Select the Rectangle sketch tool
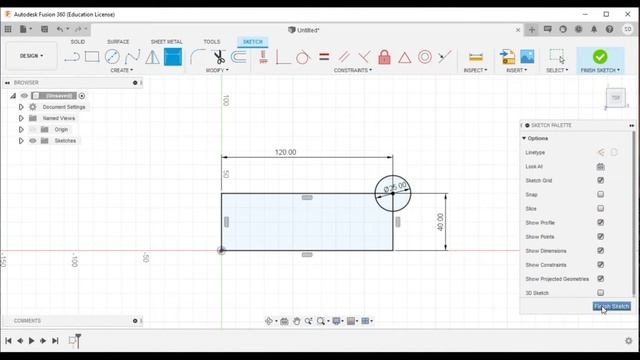The height and width of the screenshot is (360, 640). coord(92,57)
